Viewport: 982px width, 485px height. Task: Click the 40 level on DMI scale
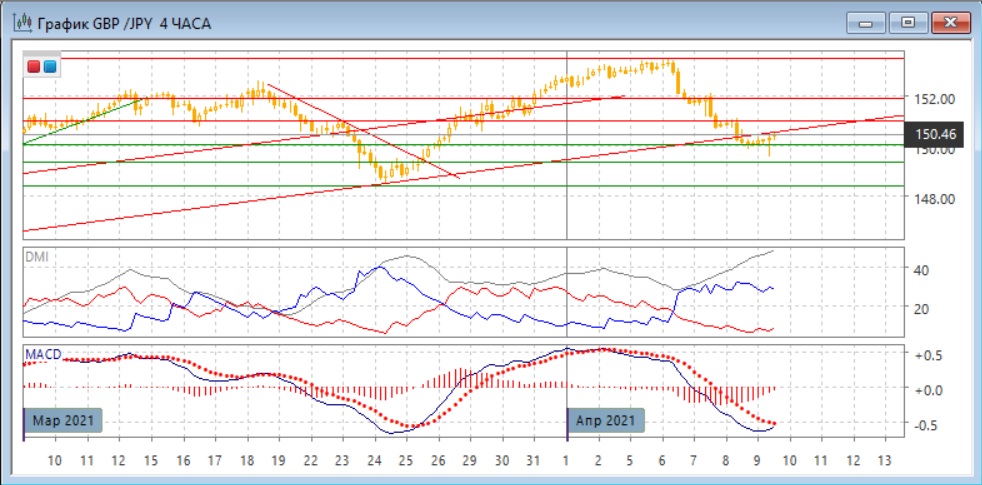pyautogui.click(x=924, y=269)
